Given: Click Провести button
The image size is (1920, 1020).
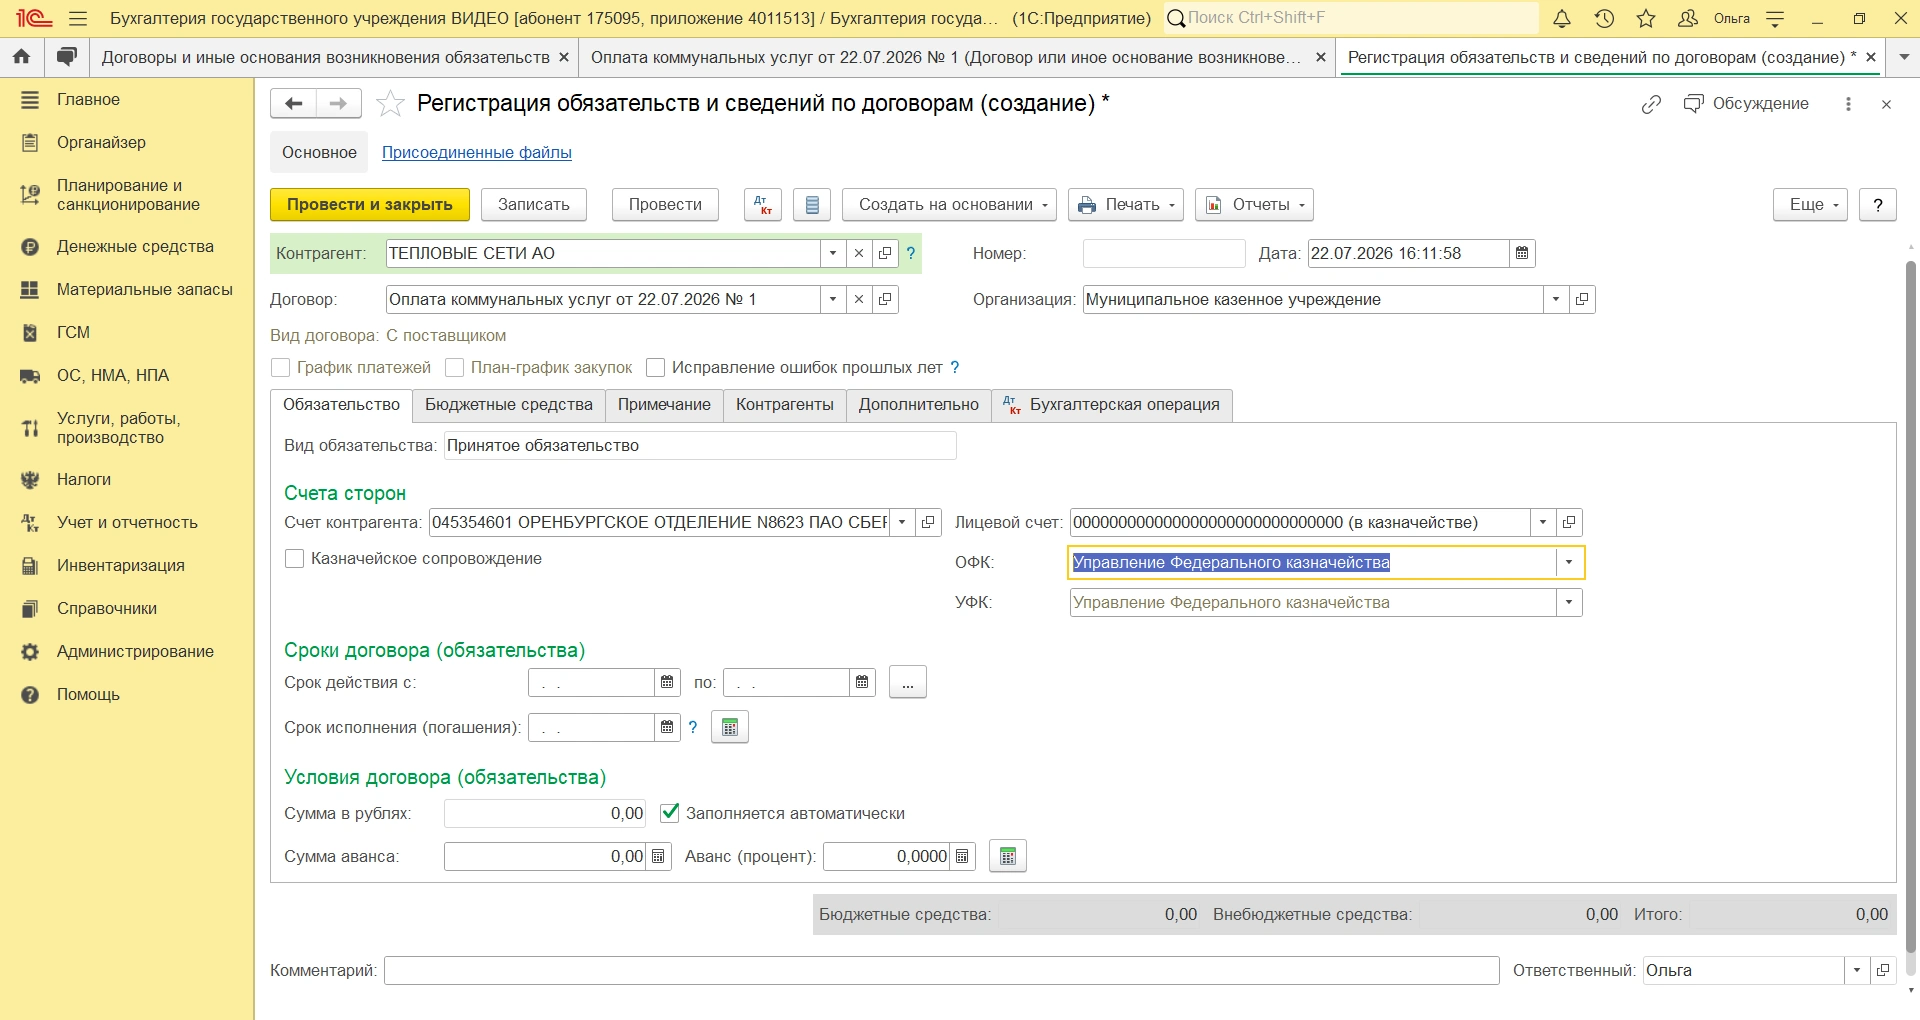Looking at the screenshot, I should [x=665, y=205].
